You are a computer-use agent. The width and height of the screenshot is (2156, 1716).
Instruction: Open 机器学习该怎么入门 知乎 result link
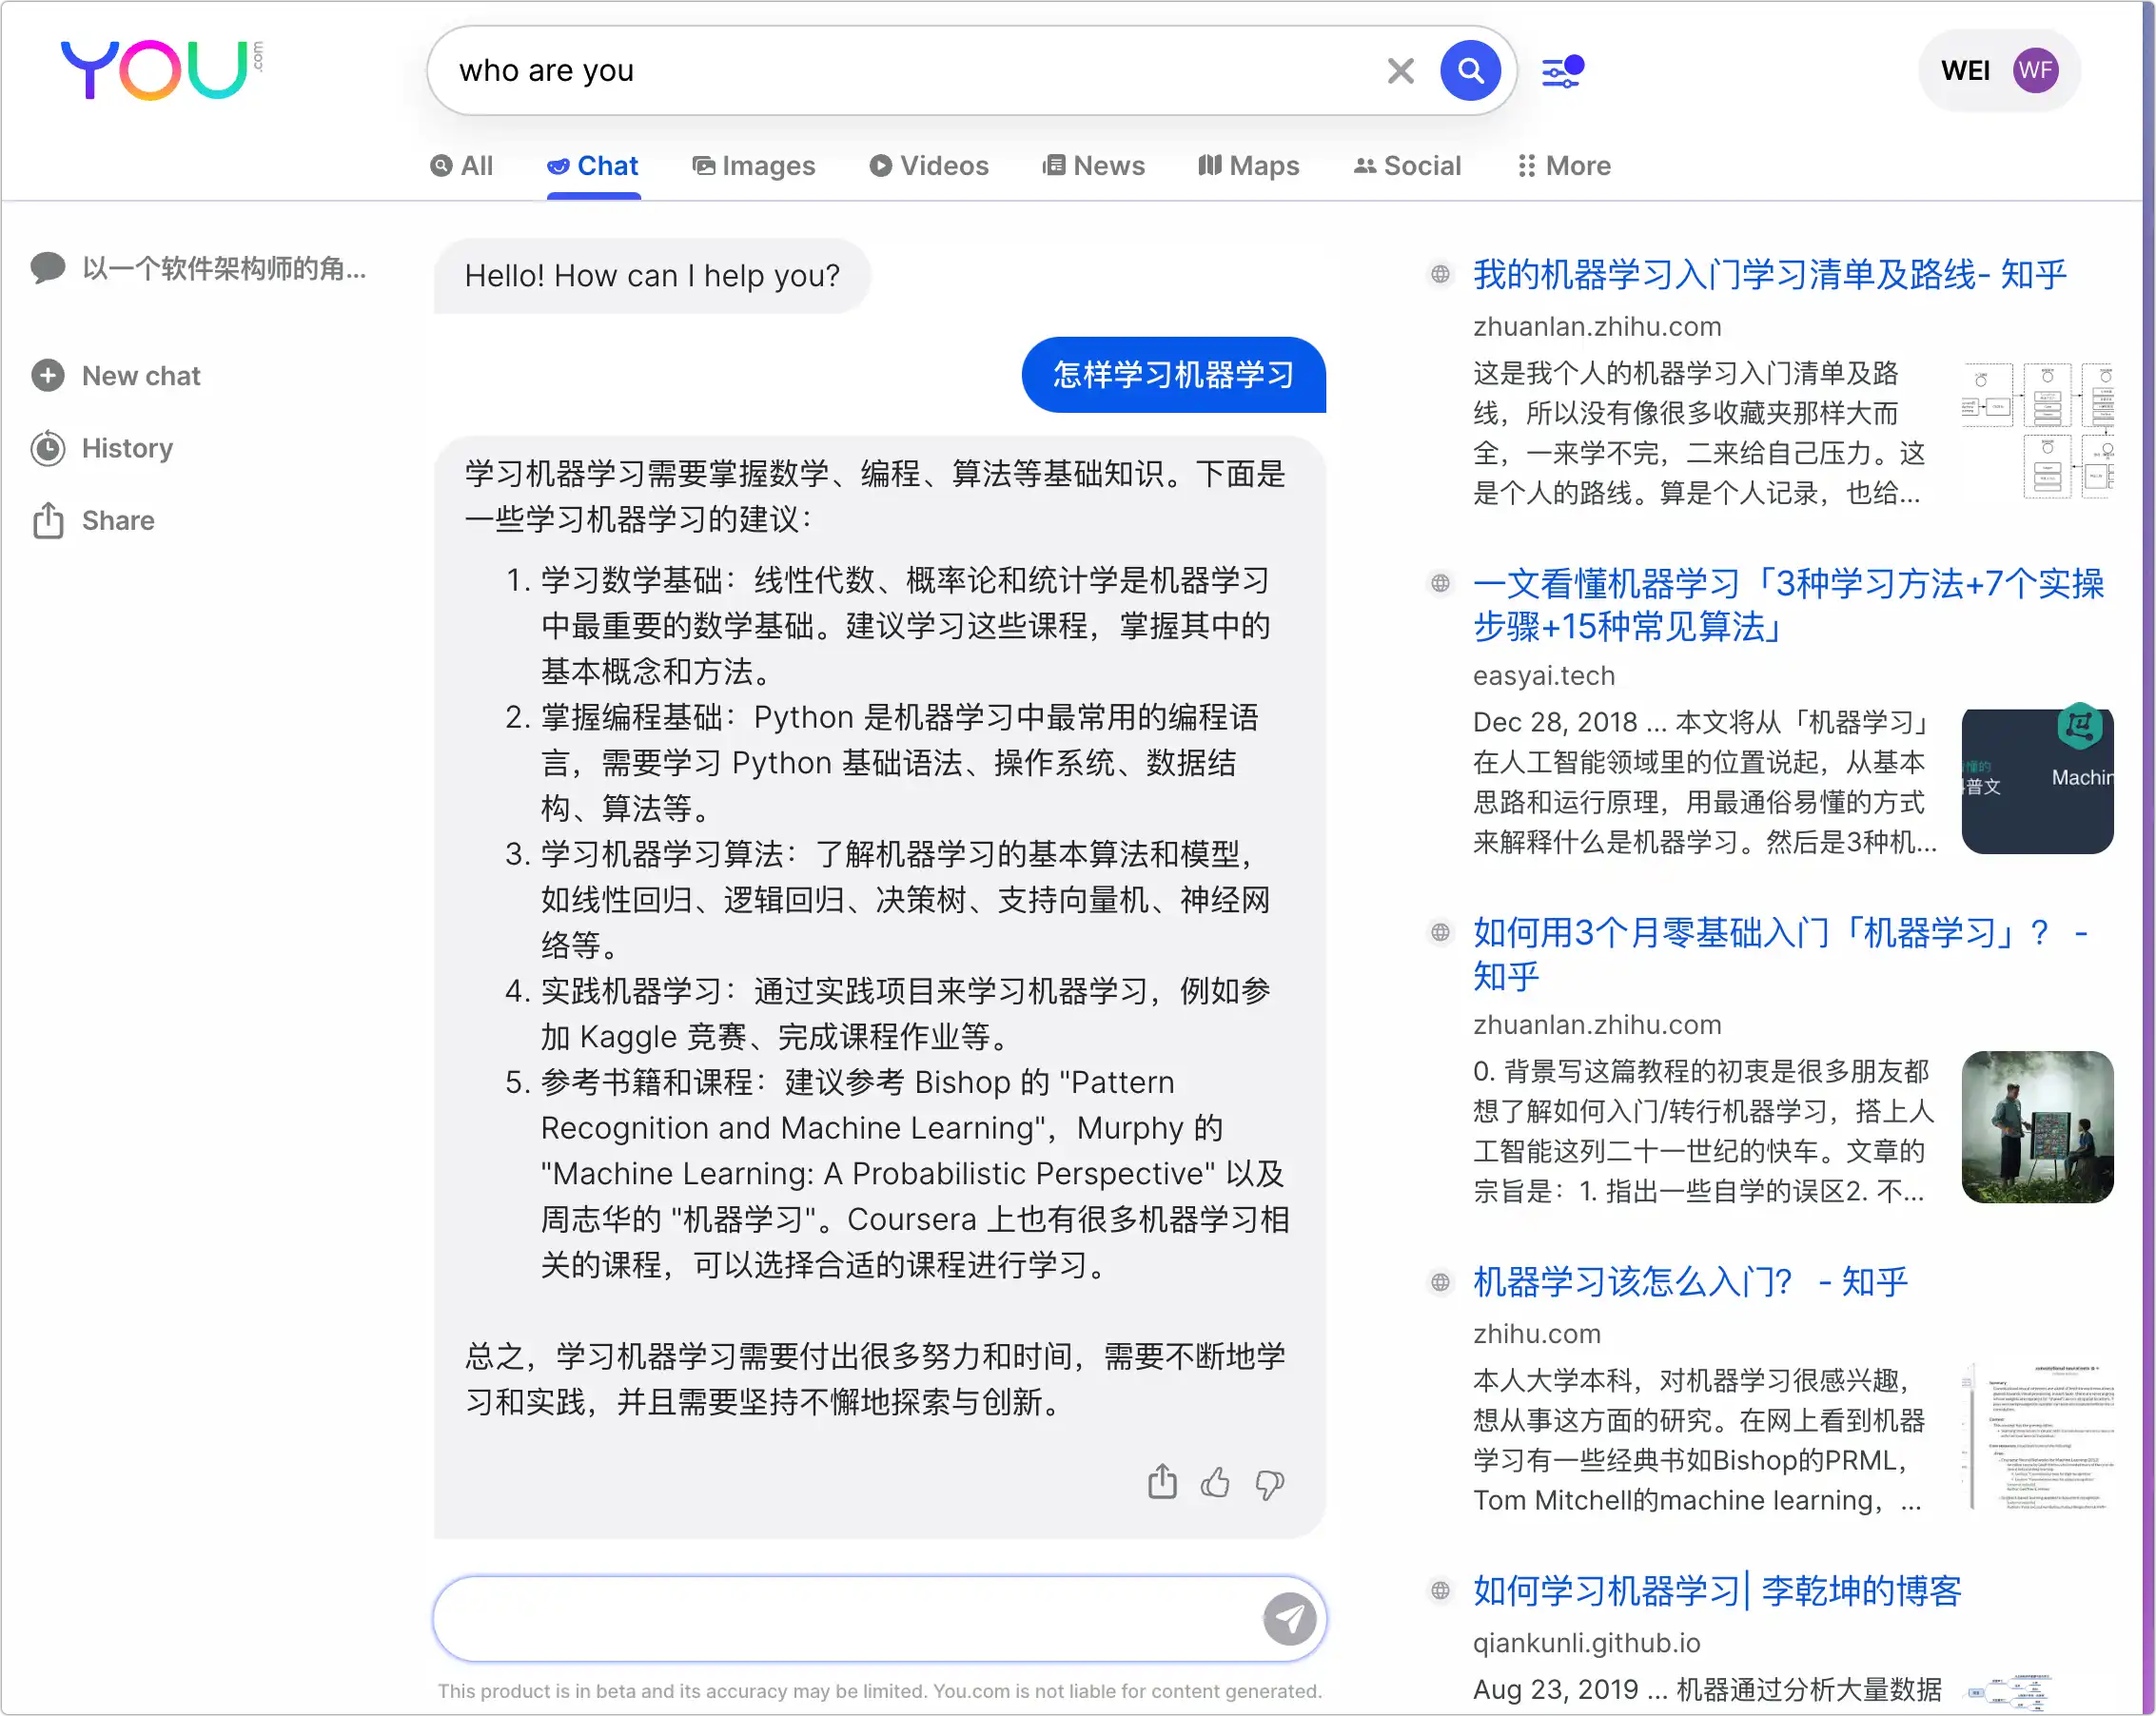tap(1690, 1281)
